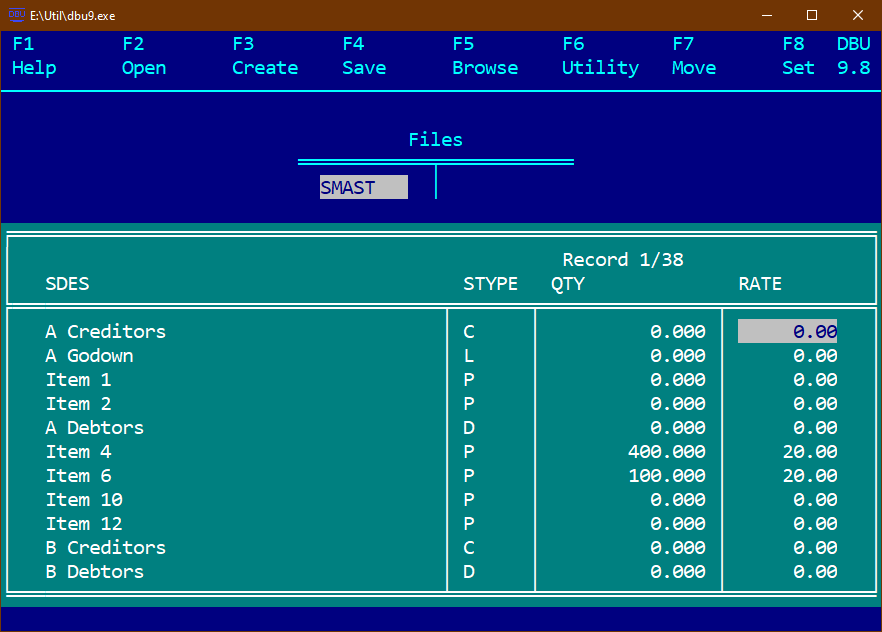Select the SDES column header

[x=67, y=284]
